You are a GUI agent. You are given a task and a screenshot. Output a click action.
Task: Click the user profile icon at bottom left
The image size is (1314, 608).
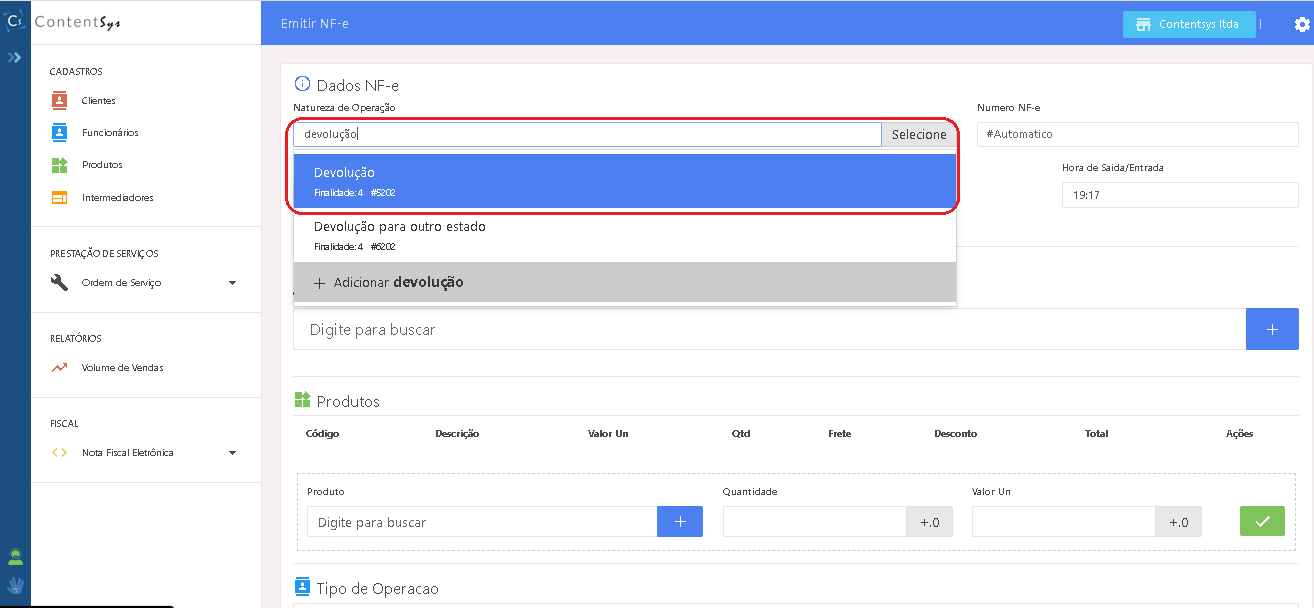tap(15, 557)
